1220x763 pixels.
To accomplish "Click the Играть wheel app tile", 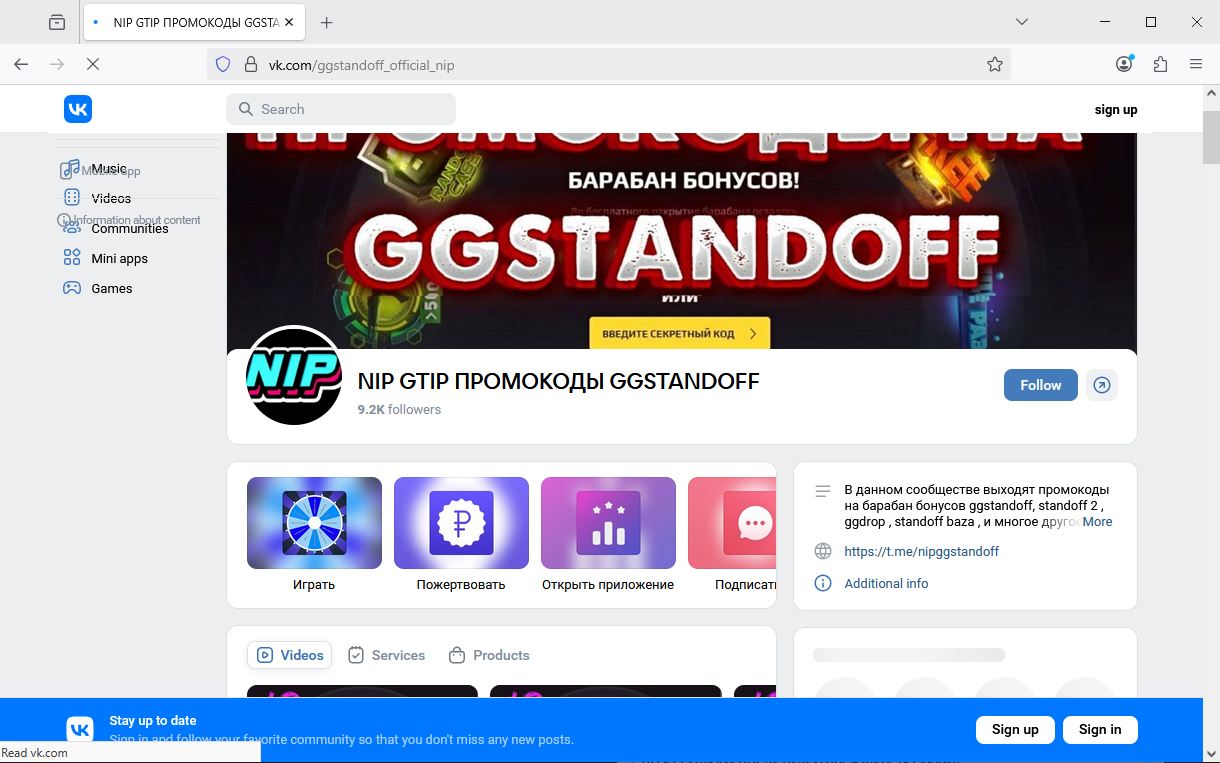I will click(314, 534).
